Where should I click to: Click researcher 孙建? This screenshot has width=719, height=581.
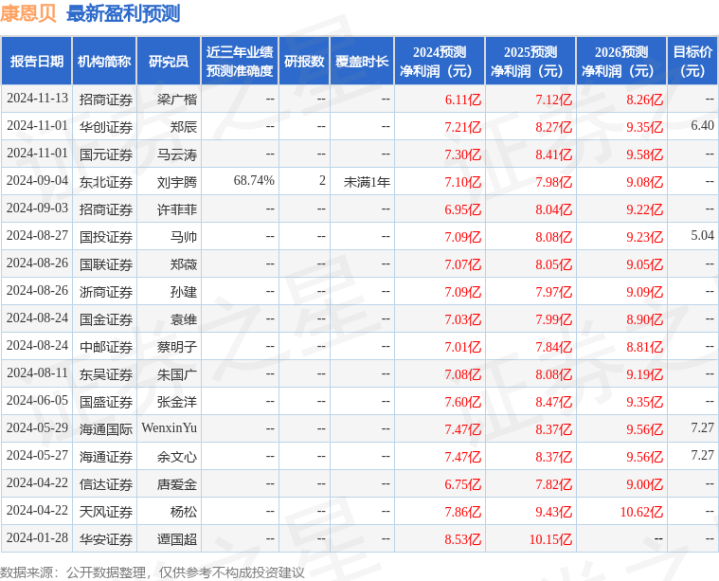pos(183,292)
